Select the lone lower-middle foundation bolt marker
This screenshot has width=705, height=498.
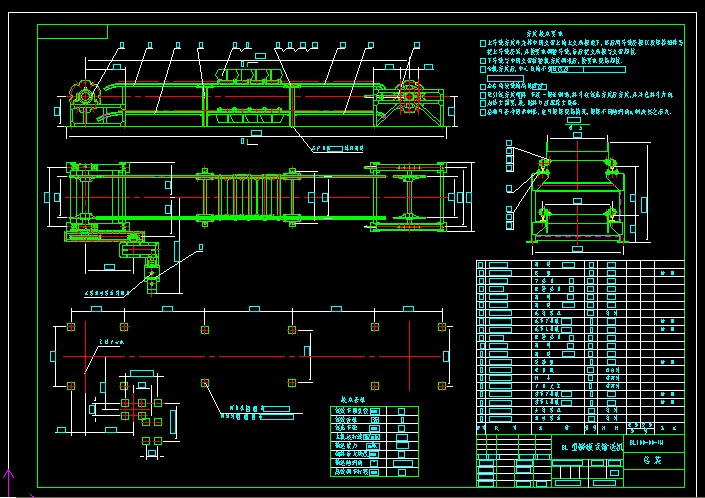point(205,383)
